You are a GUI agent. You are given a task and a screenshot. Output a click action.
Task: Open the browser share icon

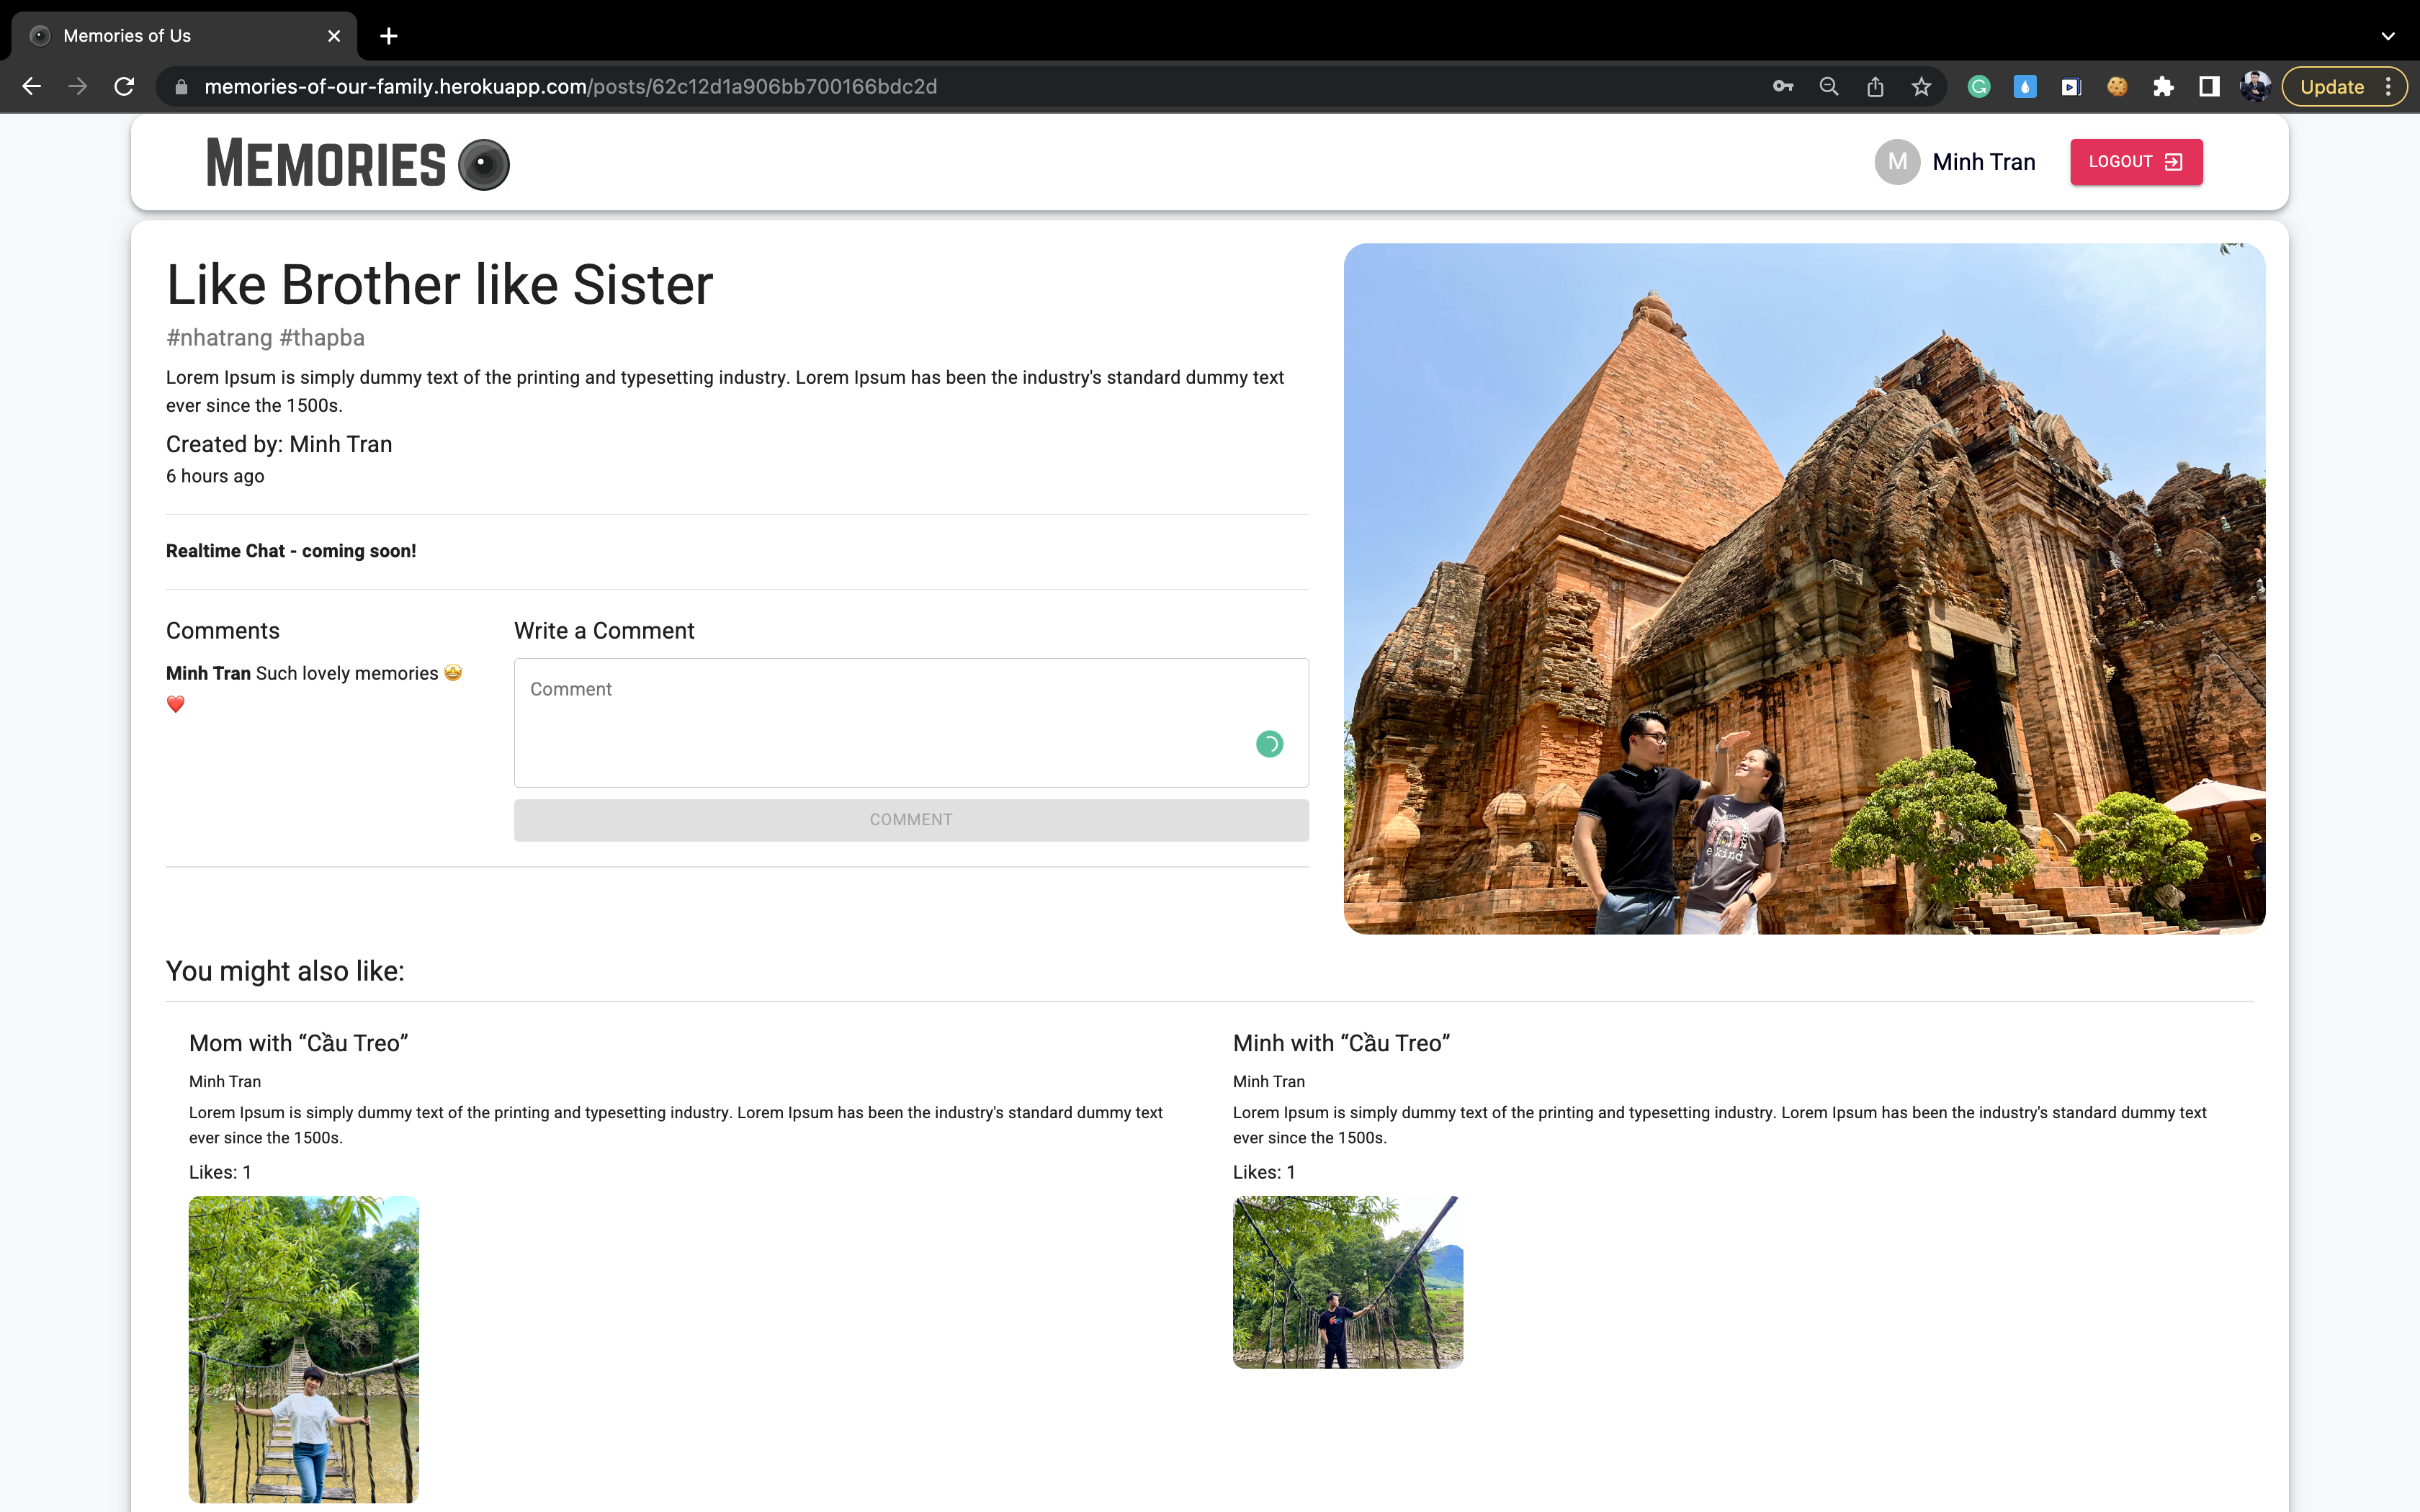coord(1875,87)
